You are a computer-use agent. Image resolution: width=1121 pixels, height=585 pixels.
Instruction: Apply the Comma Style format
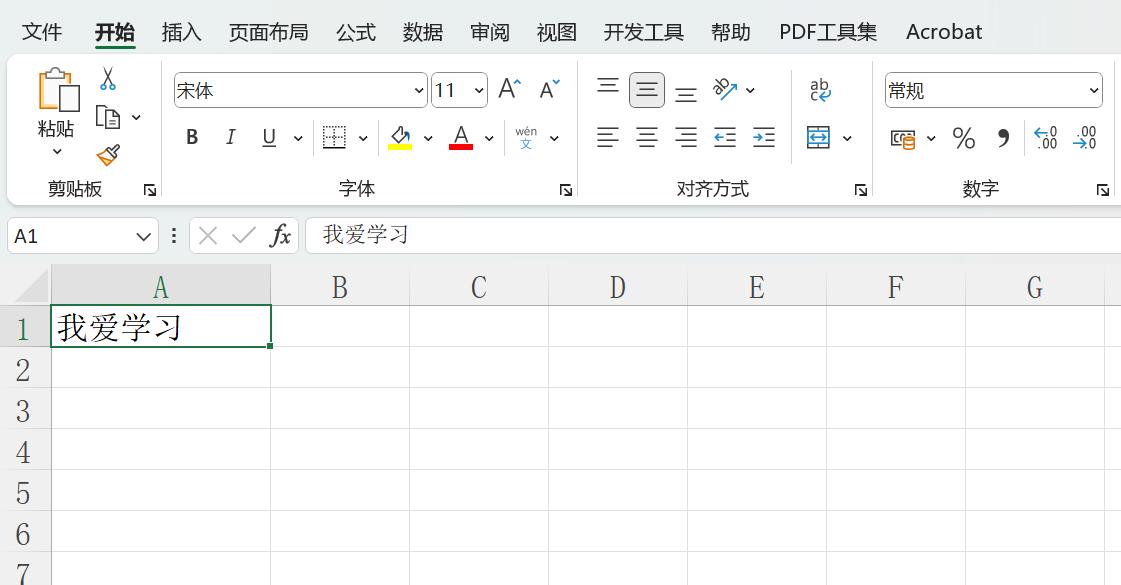[x=1003, y=139]
